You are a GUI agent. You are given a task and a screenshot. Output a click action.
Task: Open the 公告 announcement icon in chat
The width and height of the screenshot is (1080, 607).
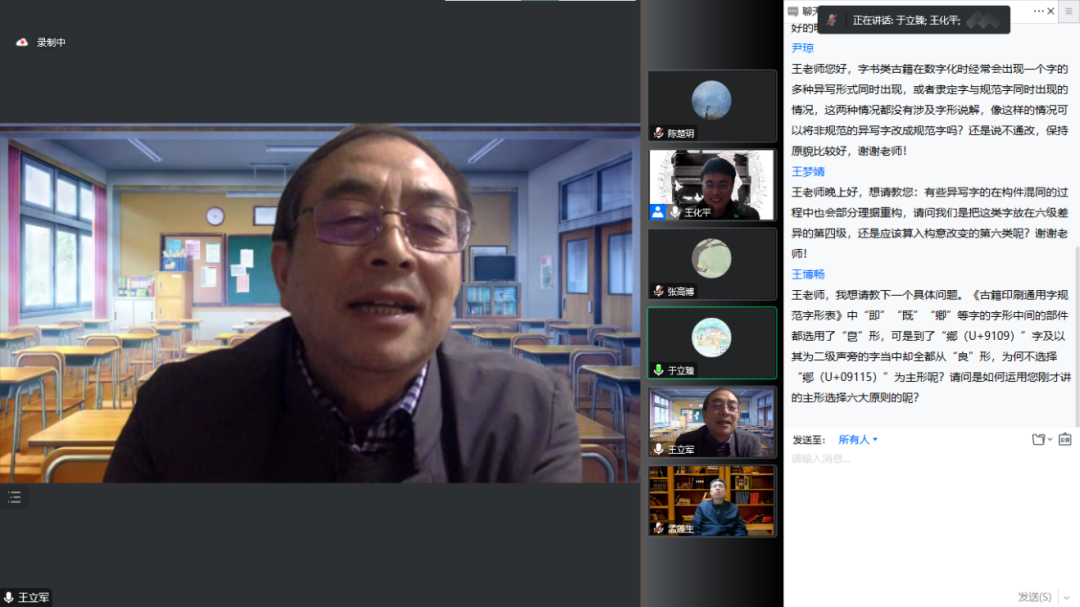1065,439
